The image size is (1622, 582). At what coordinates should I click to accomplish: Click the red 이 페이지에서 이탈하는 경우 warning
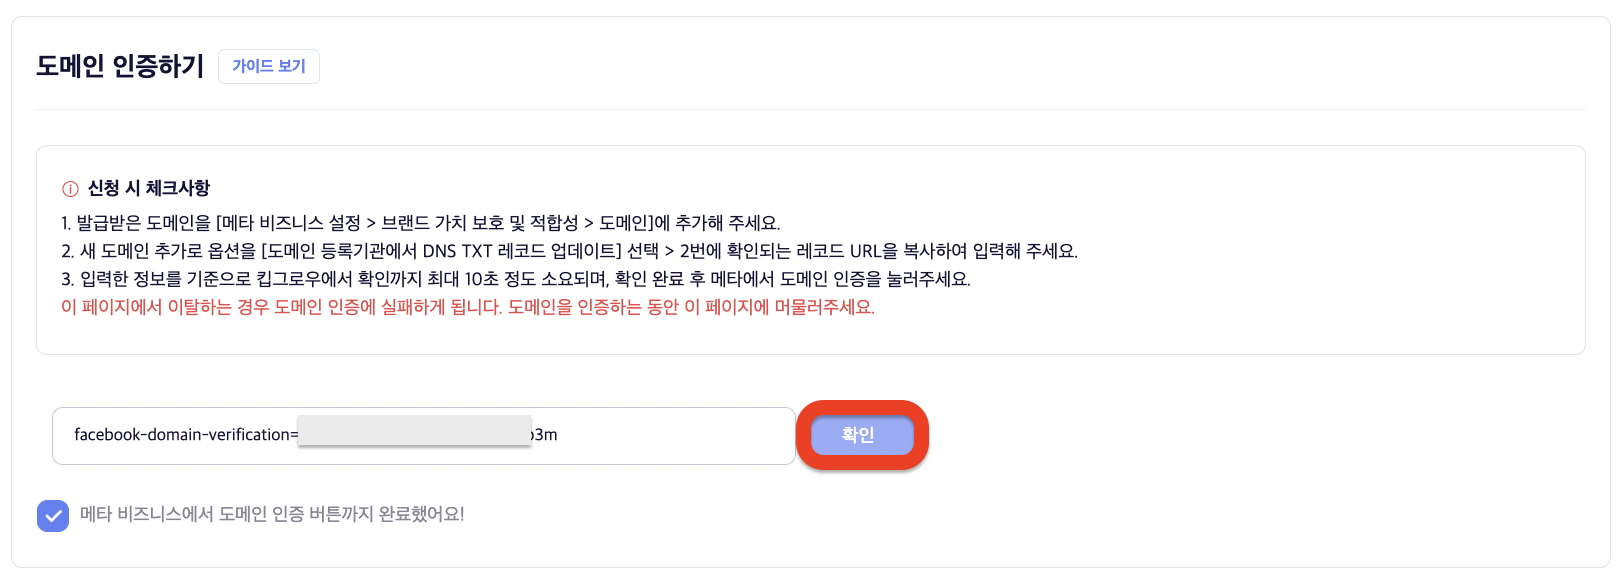coord(280,307)
